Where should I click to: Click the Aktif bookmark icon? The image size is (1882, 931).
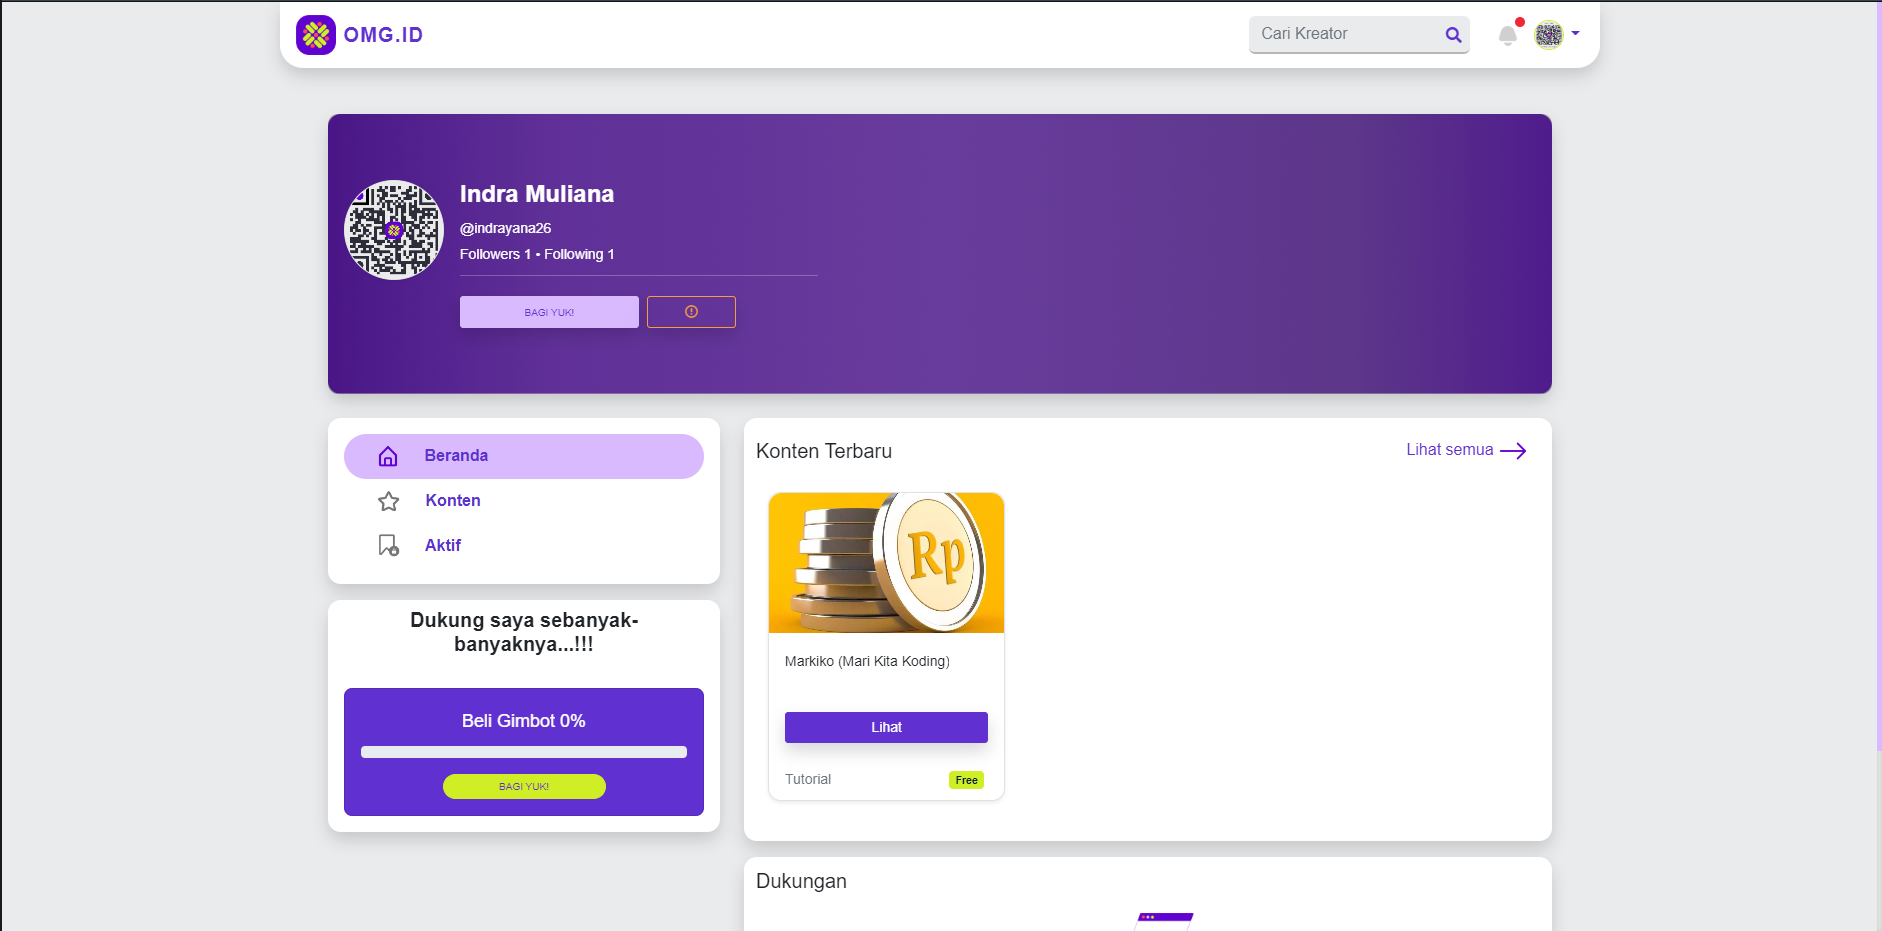(388, 545)
